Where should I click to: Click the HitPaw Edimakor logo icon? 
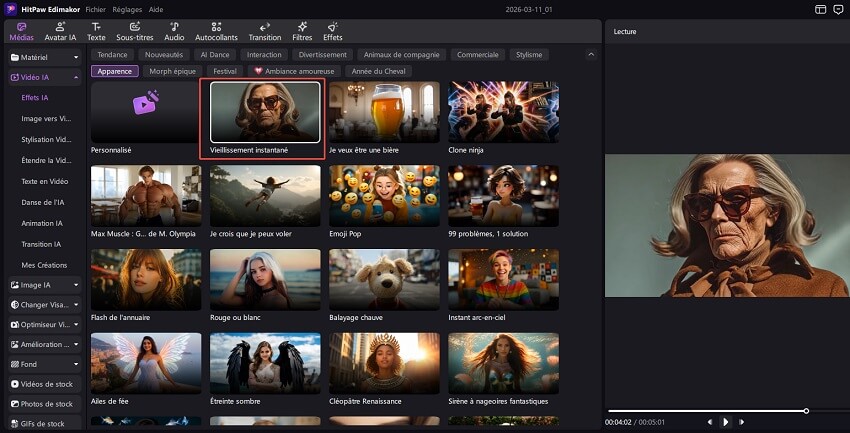point(10,9)
